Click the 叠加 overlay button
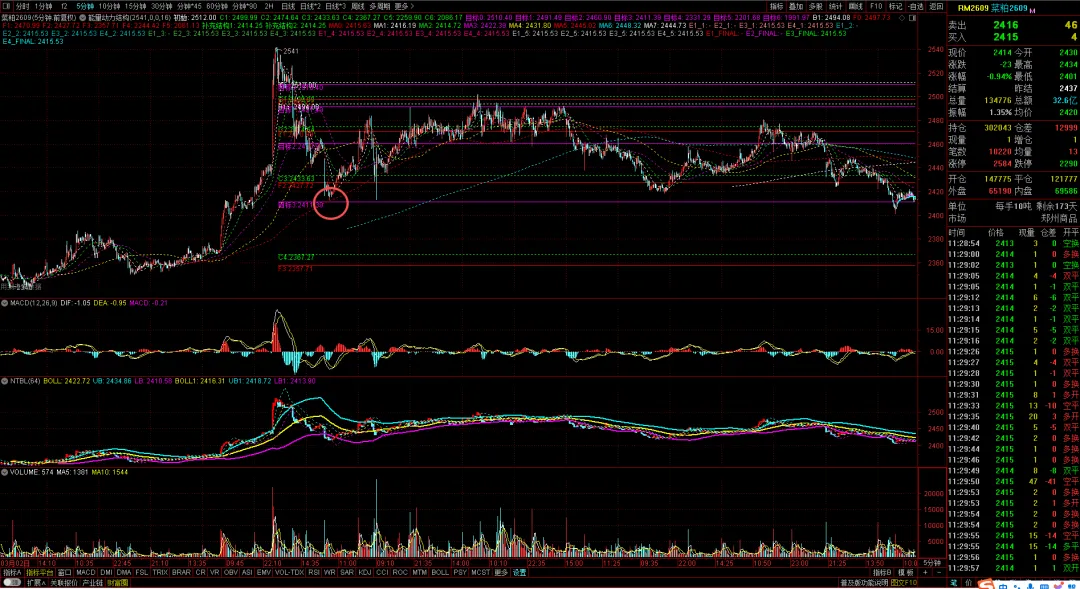This screenshot has width=1080, height=589. point(796,6)
